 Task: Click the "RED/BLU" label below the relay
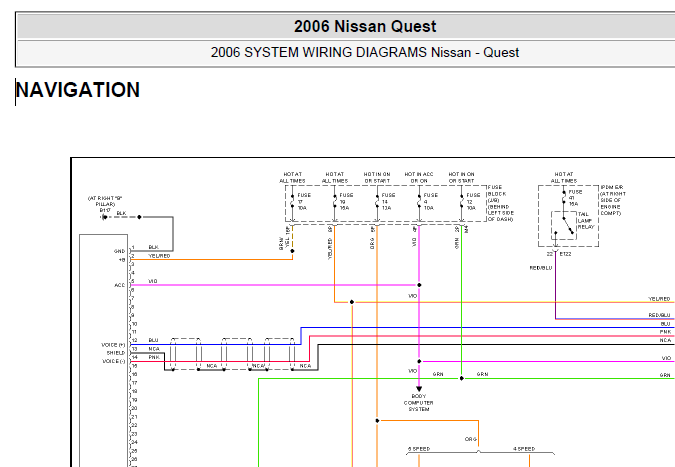point(541,268)
